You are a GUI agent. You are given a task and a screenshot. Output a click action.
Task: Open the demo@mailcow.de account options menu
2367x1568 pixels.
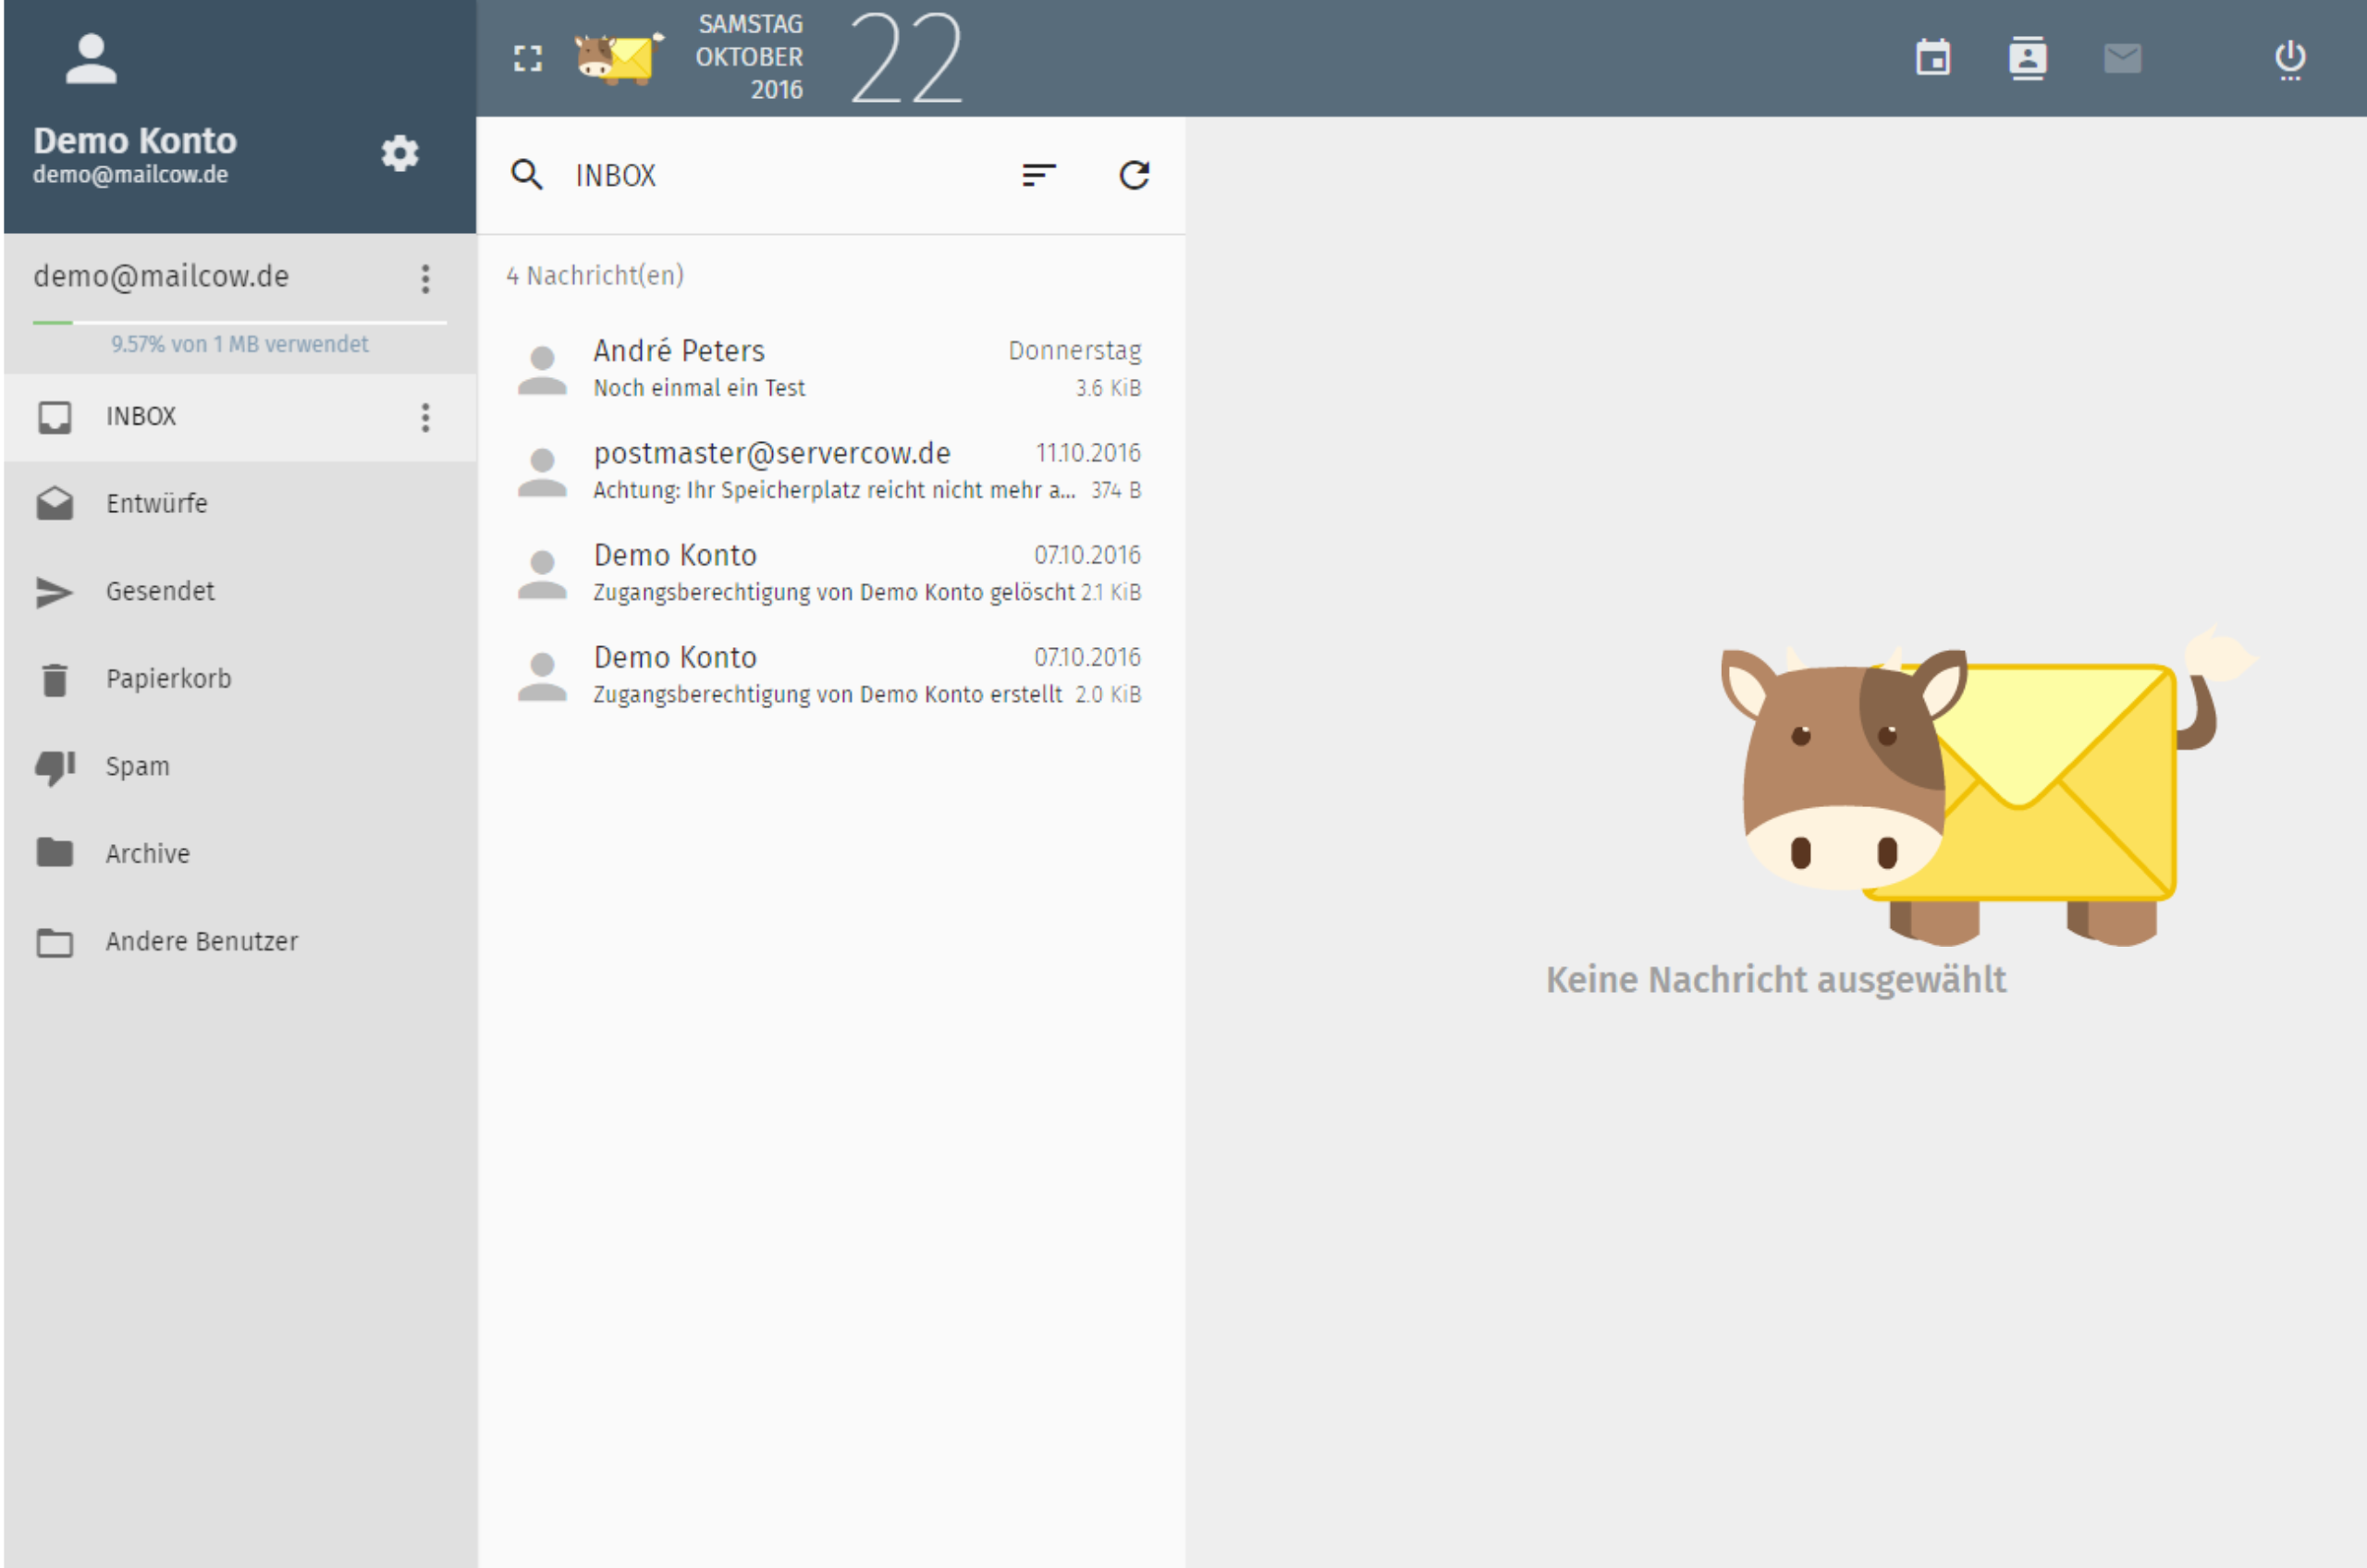[x=424, y=279]
